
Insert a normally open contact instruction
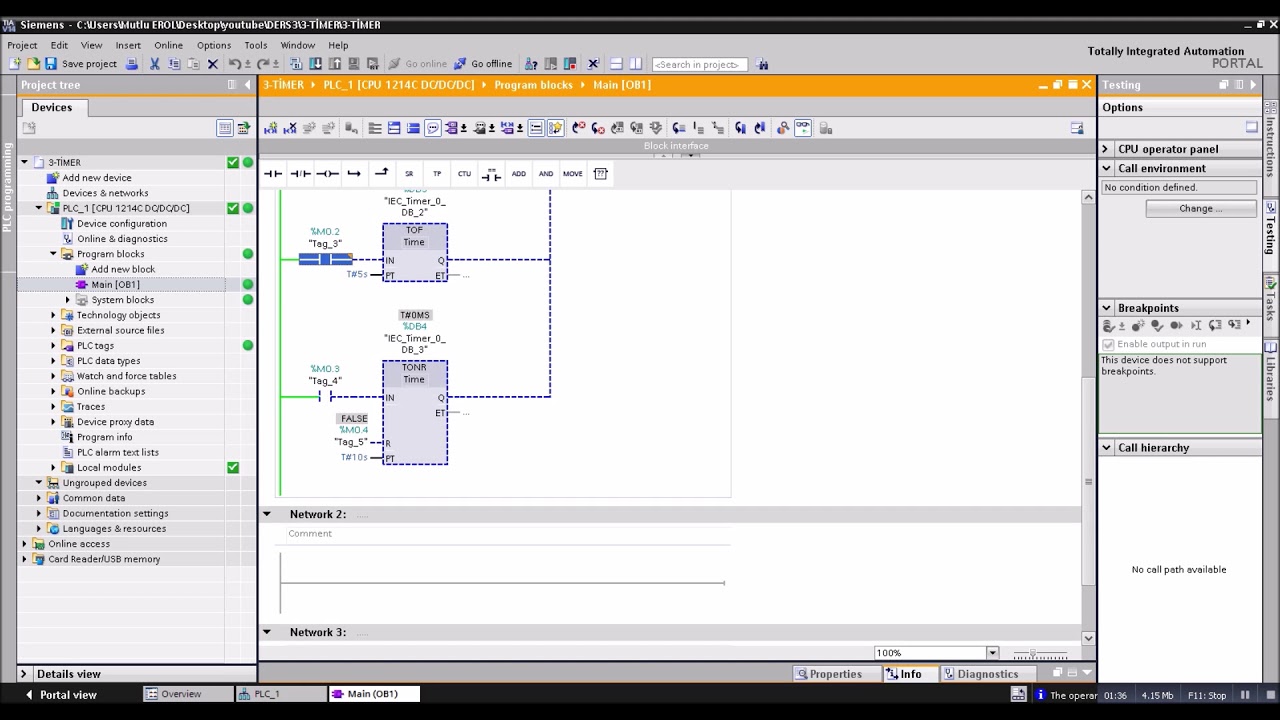pos(273,174)
